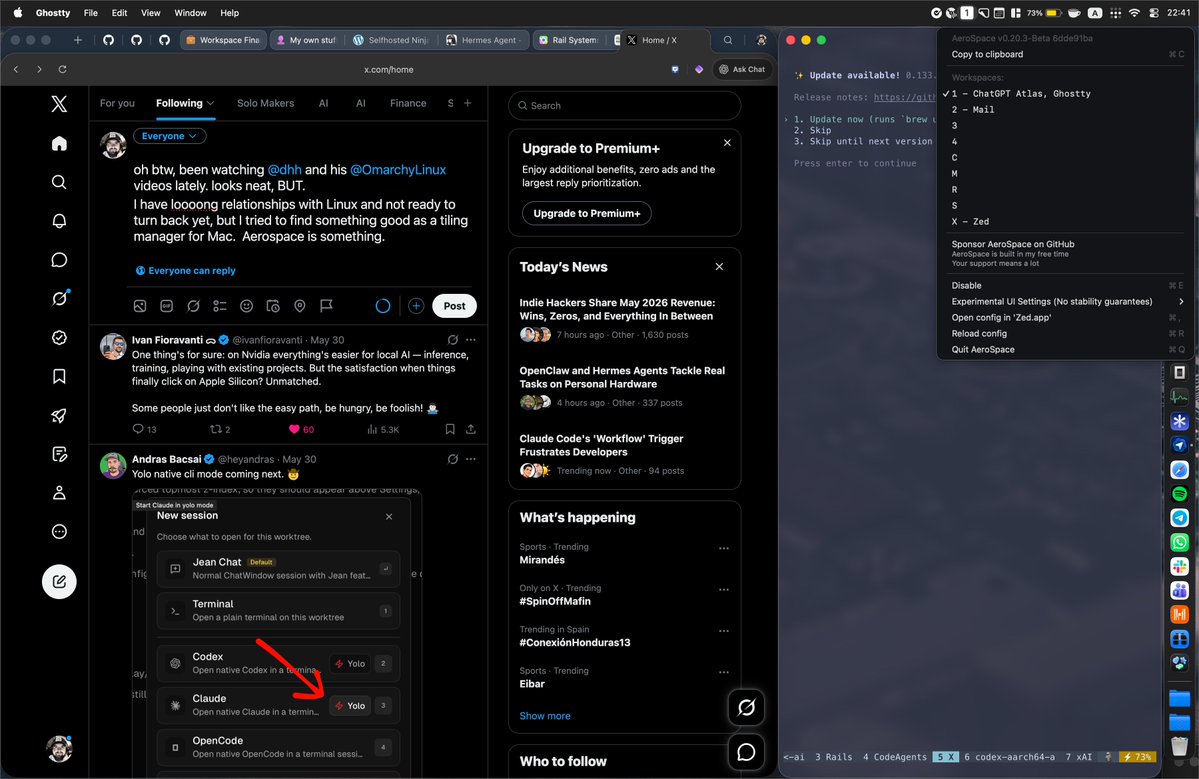Click the round compose post button in sidebar
Viewport: 1199px width, 779px height.
point(59,582)
